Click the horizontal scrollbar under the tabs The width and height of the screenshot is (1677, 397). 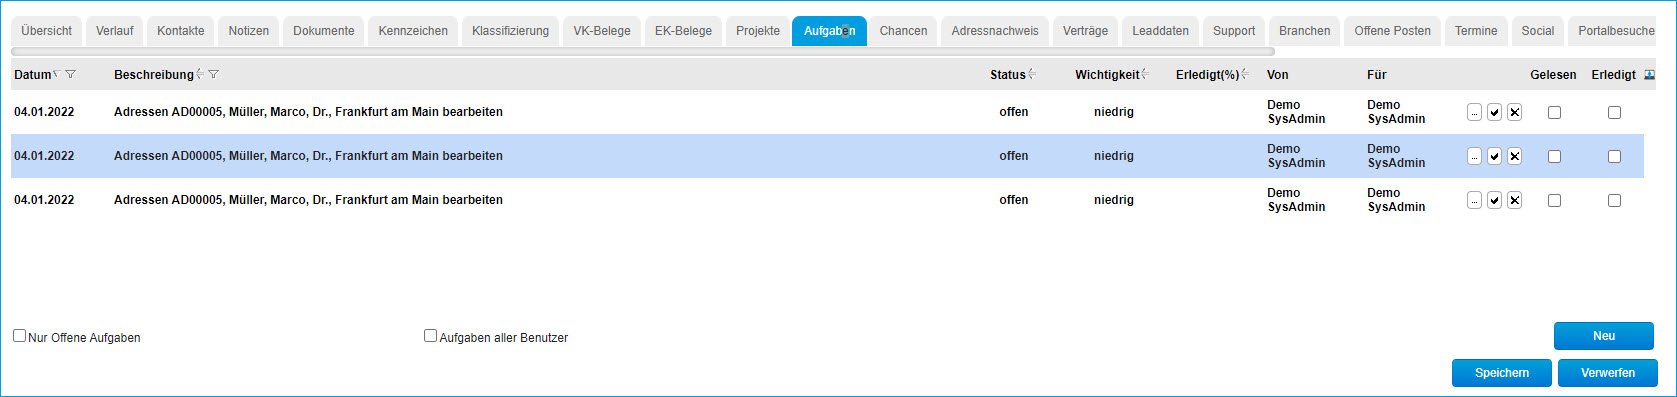tap(643, 51)
